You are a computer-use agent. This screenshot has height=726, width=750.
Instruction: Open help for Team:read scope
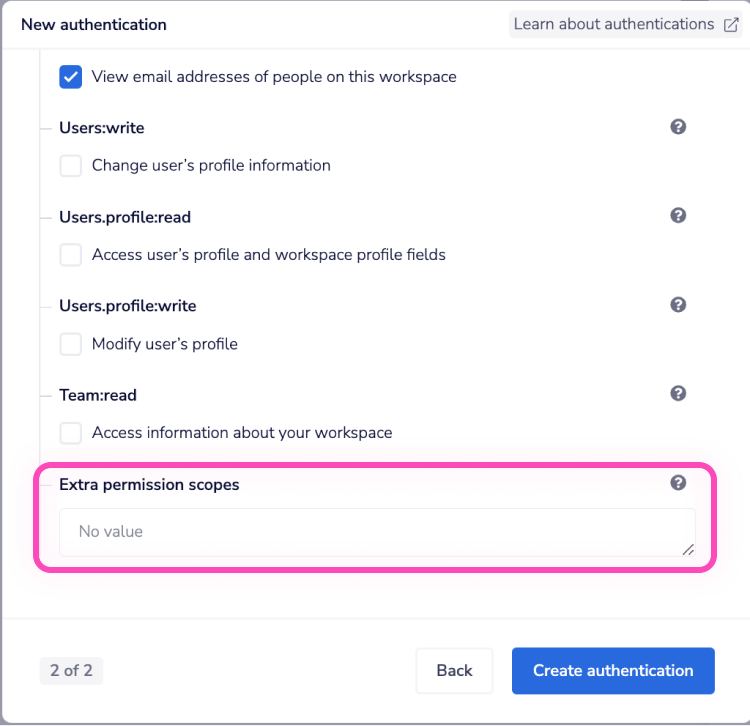click(x=678, y=394)
